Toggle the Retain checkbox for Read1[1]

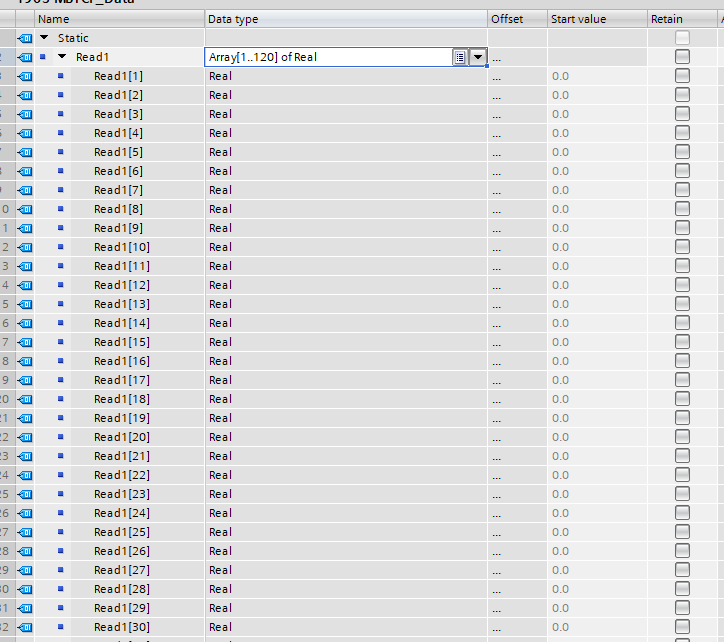tap(682, 76)
